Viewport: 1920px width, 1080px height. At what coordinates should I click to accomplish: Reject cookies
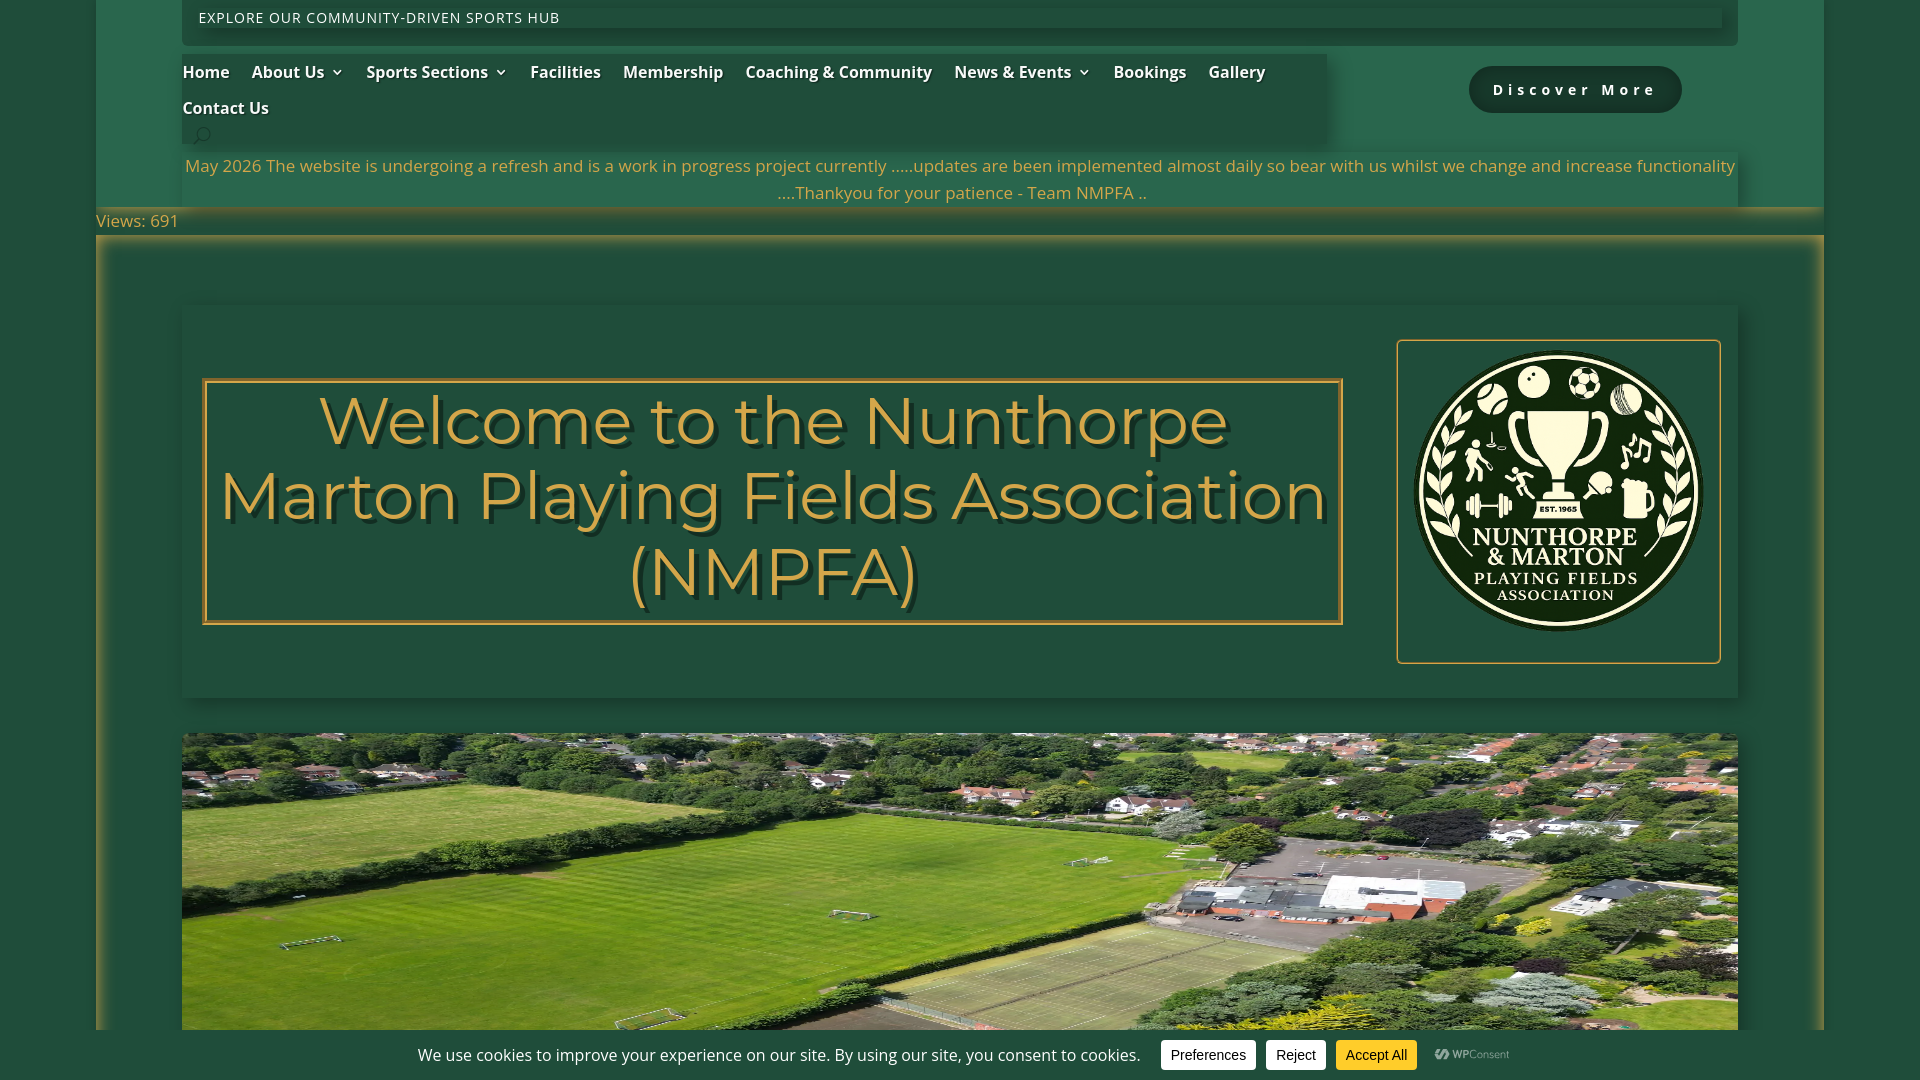coord(1295,1055)
